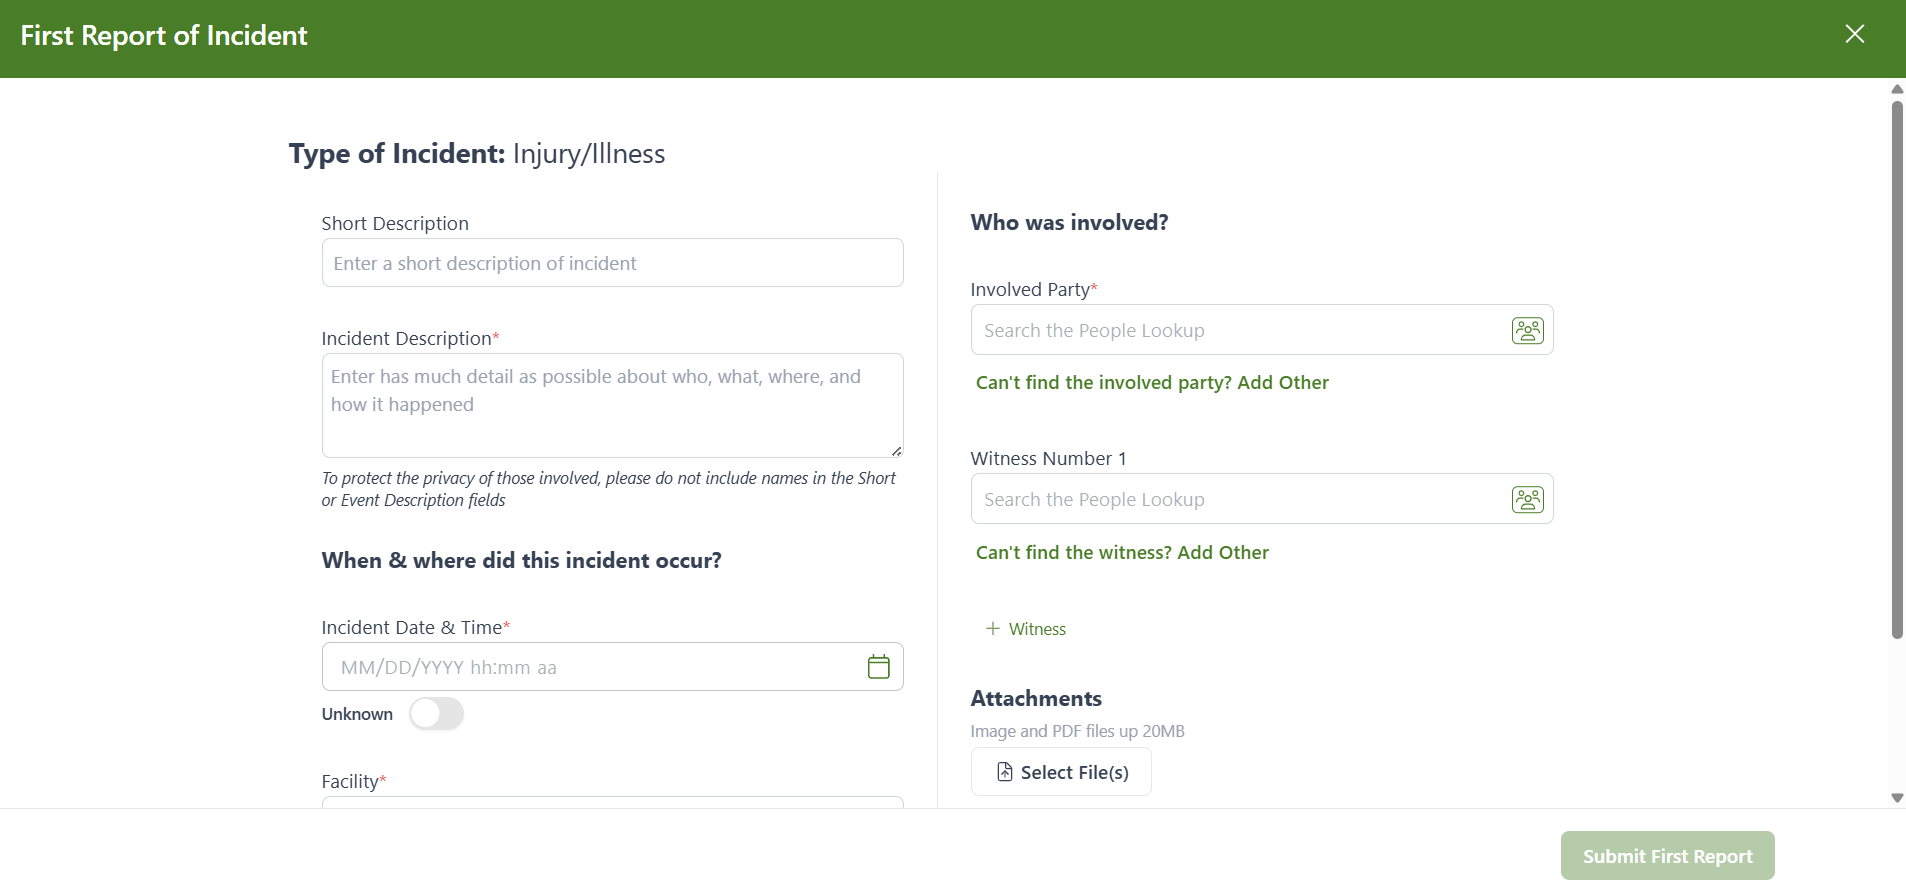
Task: Open People Lookup icon for Involved Party
Action: click(x=1527, y=330)
